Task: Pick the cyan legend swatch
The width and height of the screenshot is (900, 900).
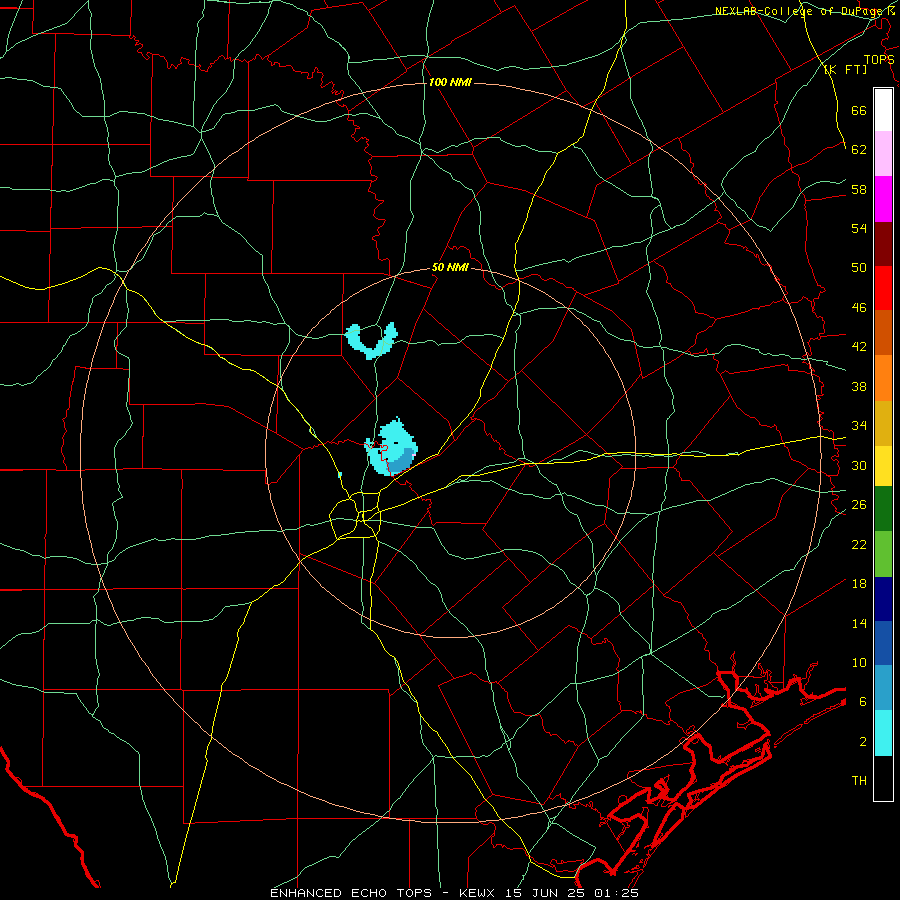Action: coord(883,733)
